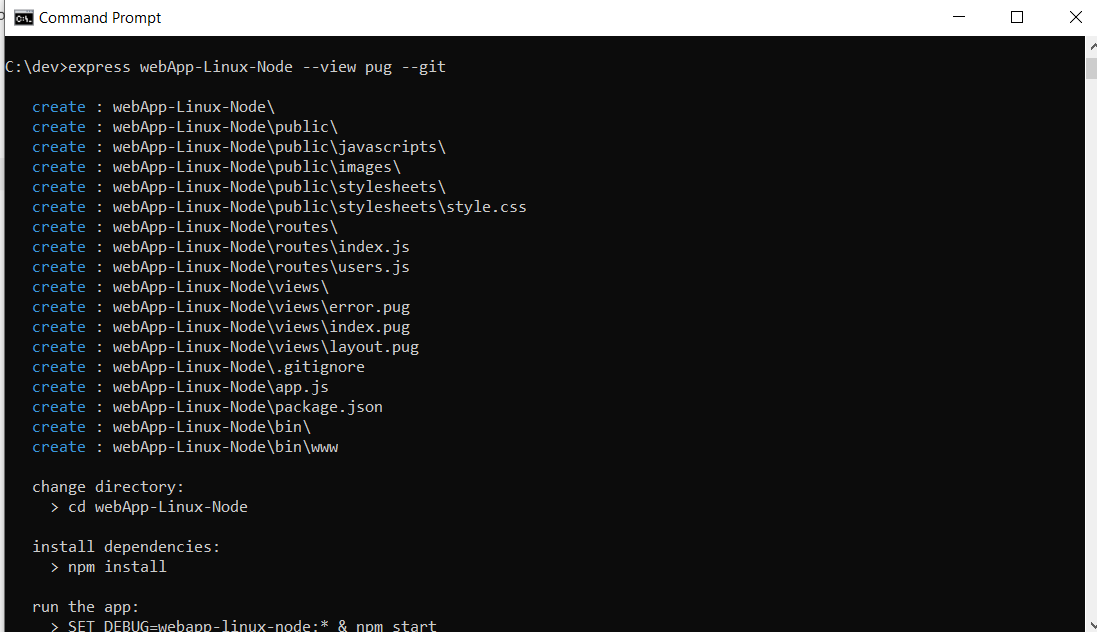The width and height of the screenshot is (1097, 632).
Task: Click the install dependencies heading line
Action: click(125, 546)
